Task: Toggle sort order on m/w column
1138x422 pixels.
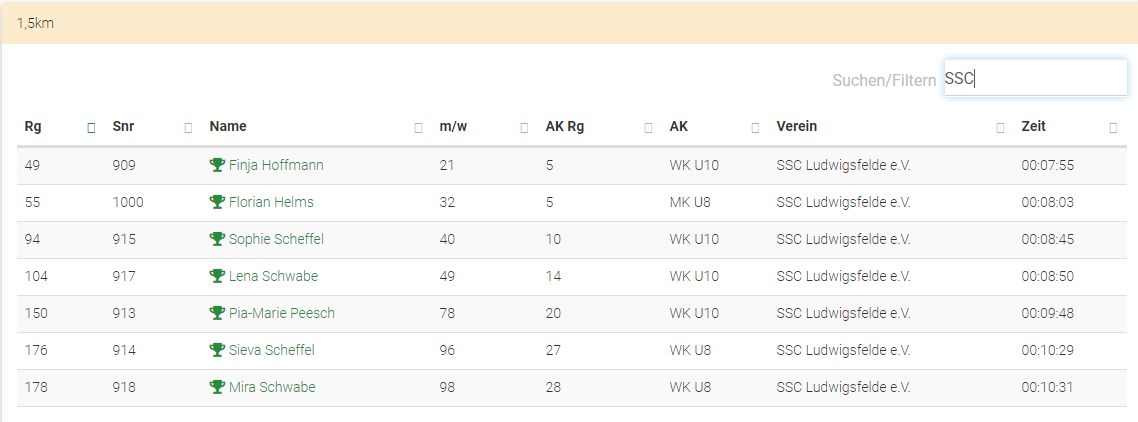Action: pos(524,128)
